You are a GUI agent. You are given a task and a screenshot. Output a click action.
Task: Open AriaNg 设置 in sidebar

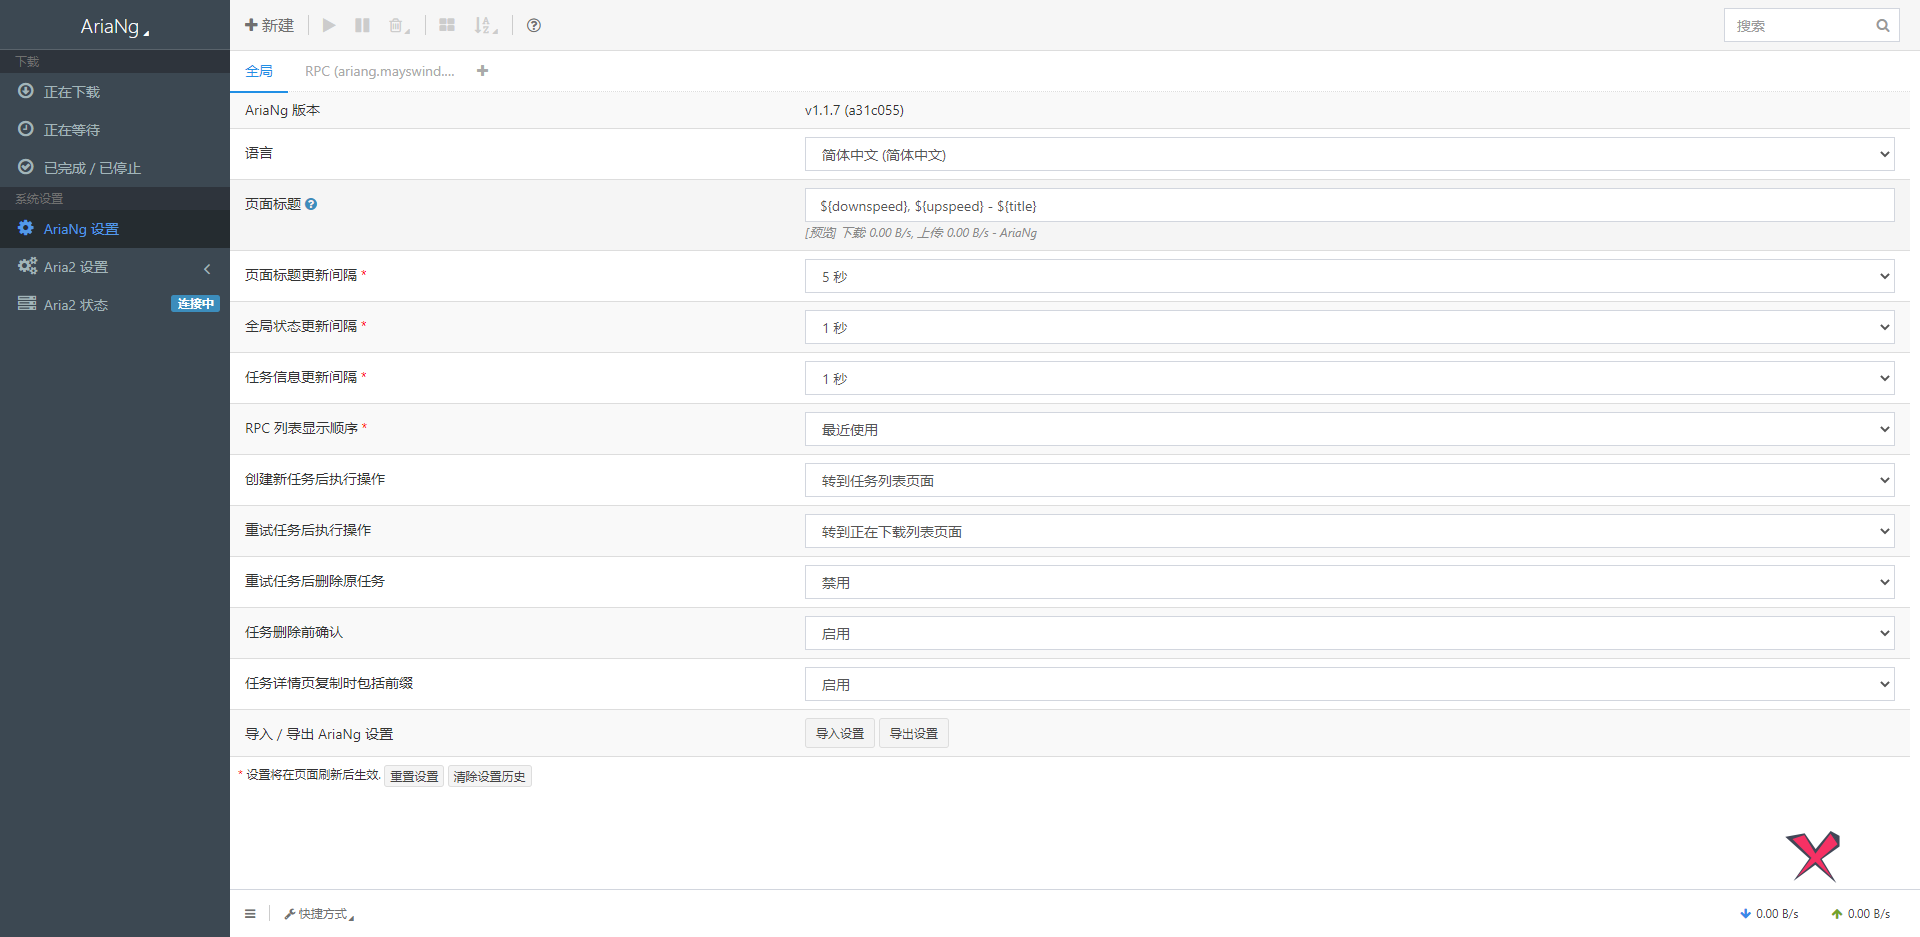click(x=115, y=228)
